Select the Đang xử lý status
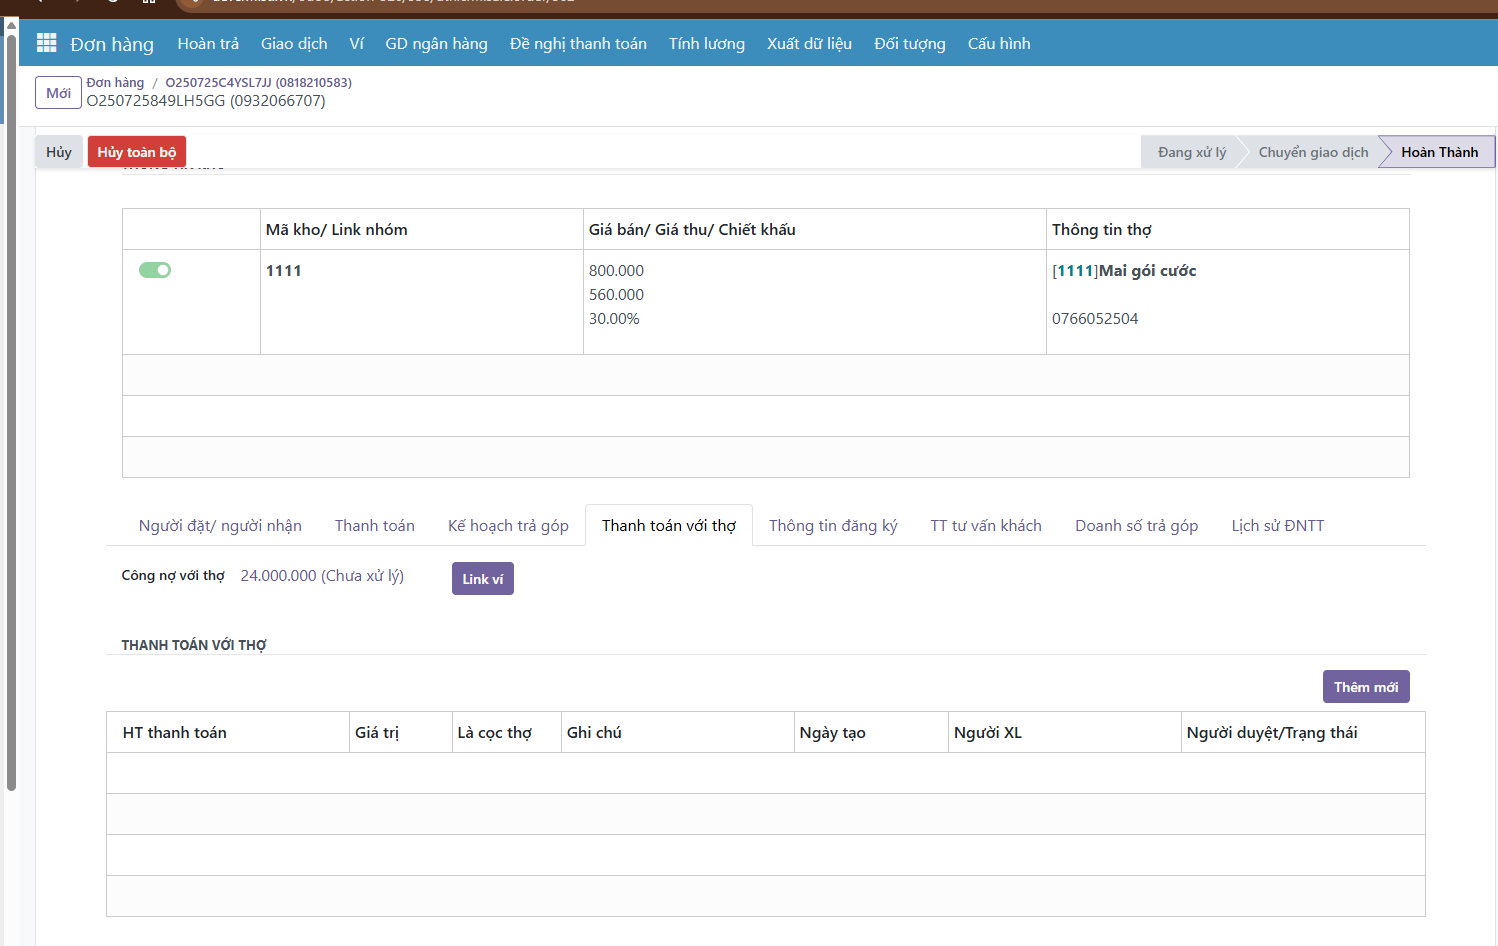The height and width of the screenshot is (946, 1498). (1191, 152)
